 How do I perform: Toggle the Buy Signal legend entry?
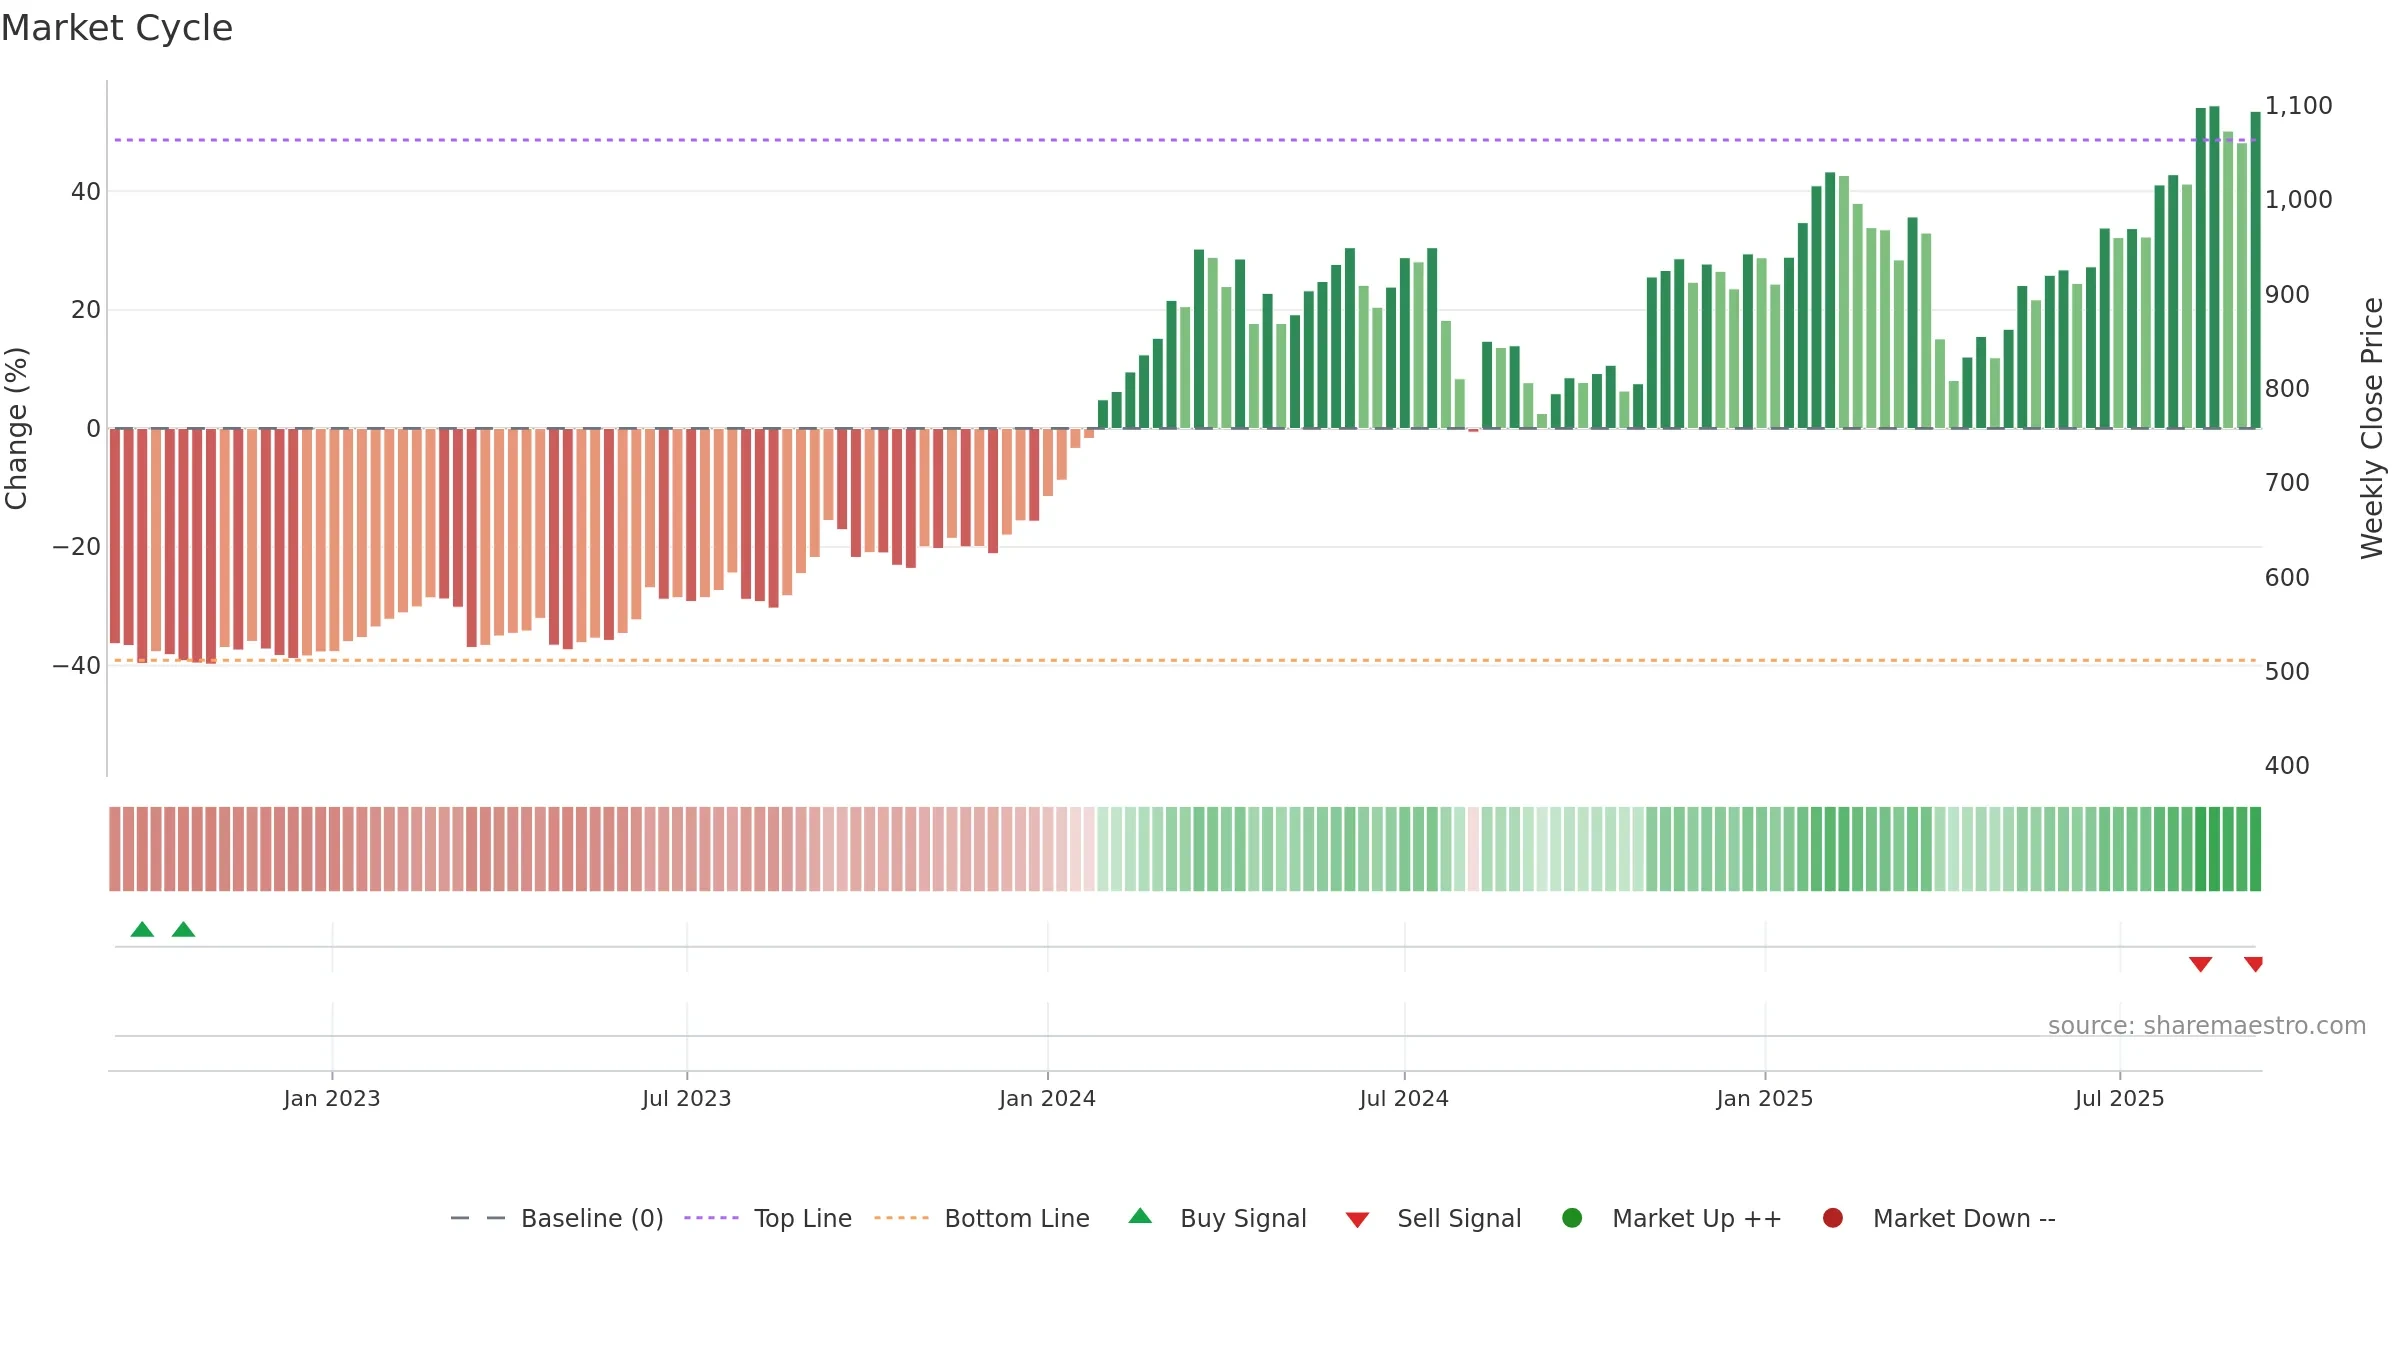click(1217, 1218)
